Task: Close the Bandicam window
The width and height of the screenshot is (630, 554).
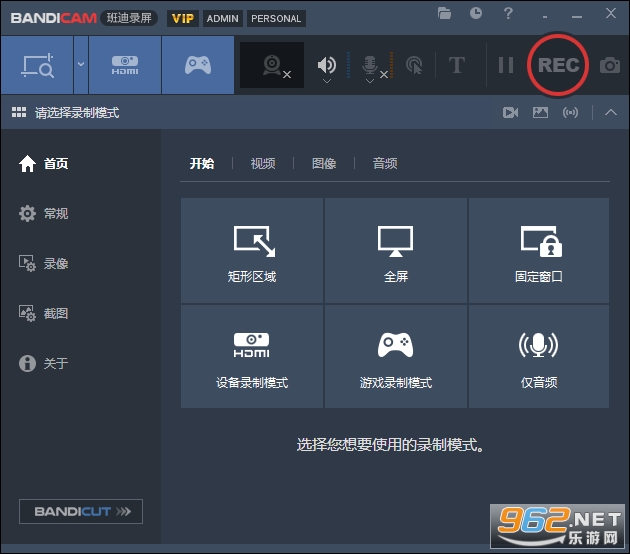Action: (x=611, y=13)
